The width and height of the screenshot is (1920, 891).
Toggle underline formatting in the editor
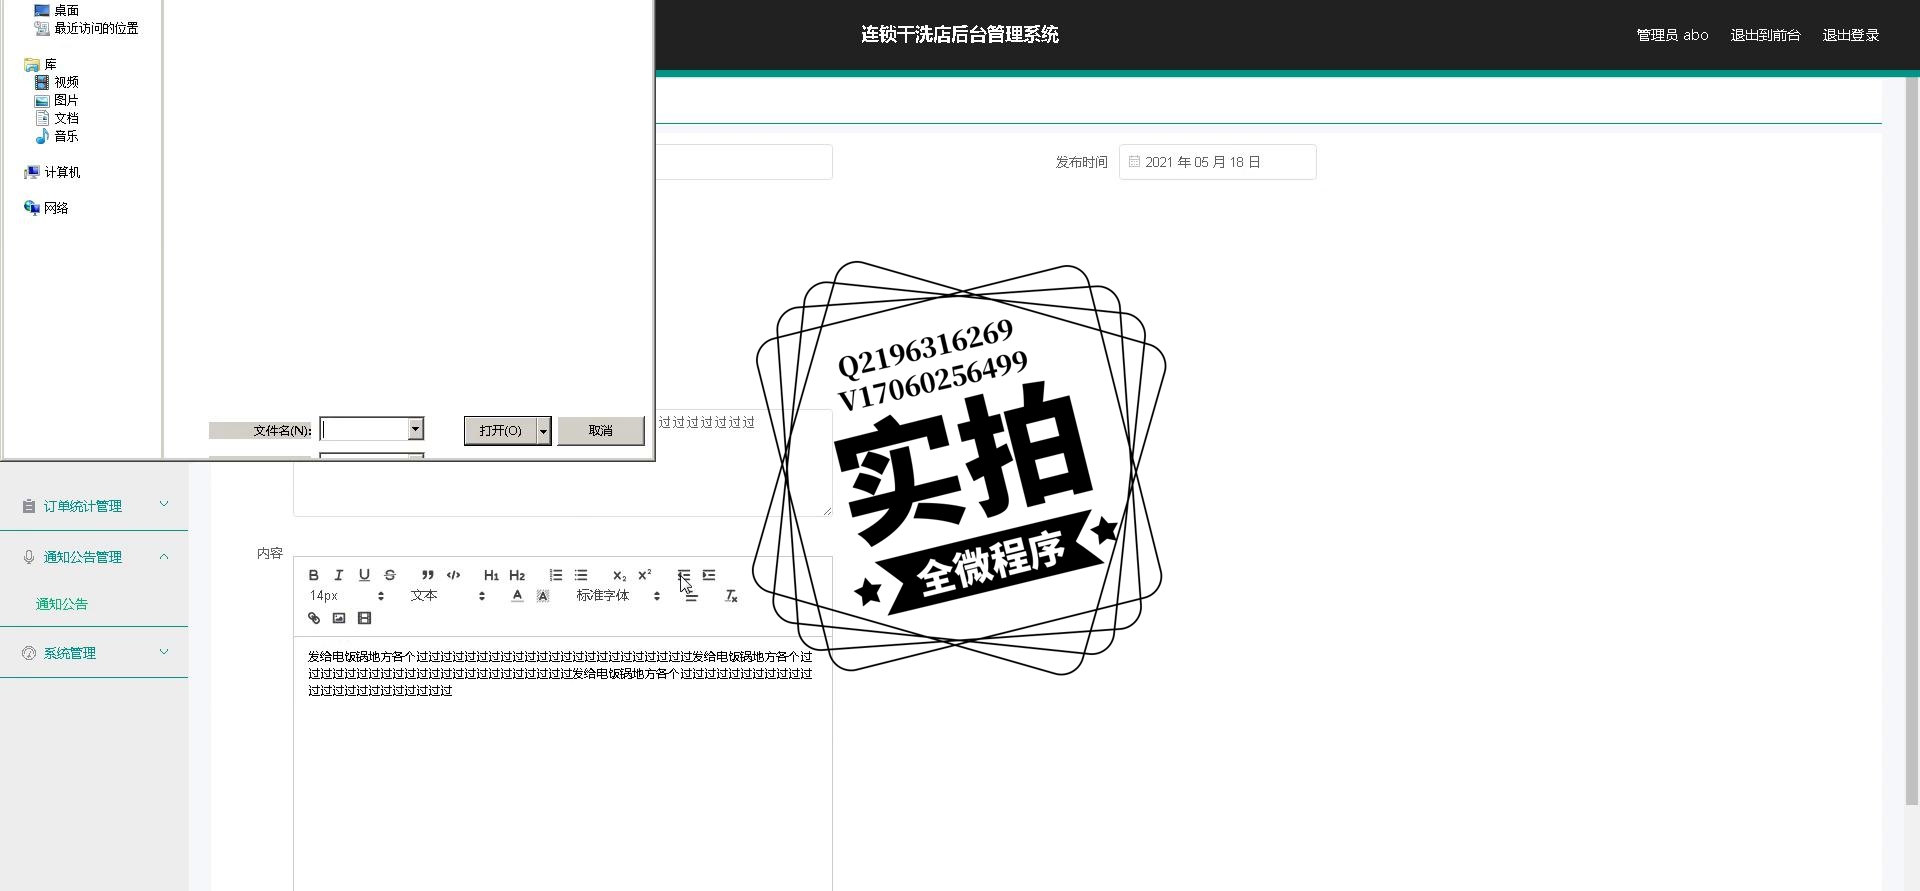[x=364, y=575]
